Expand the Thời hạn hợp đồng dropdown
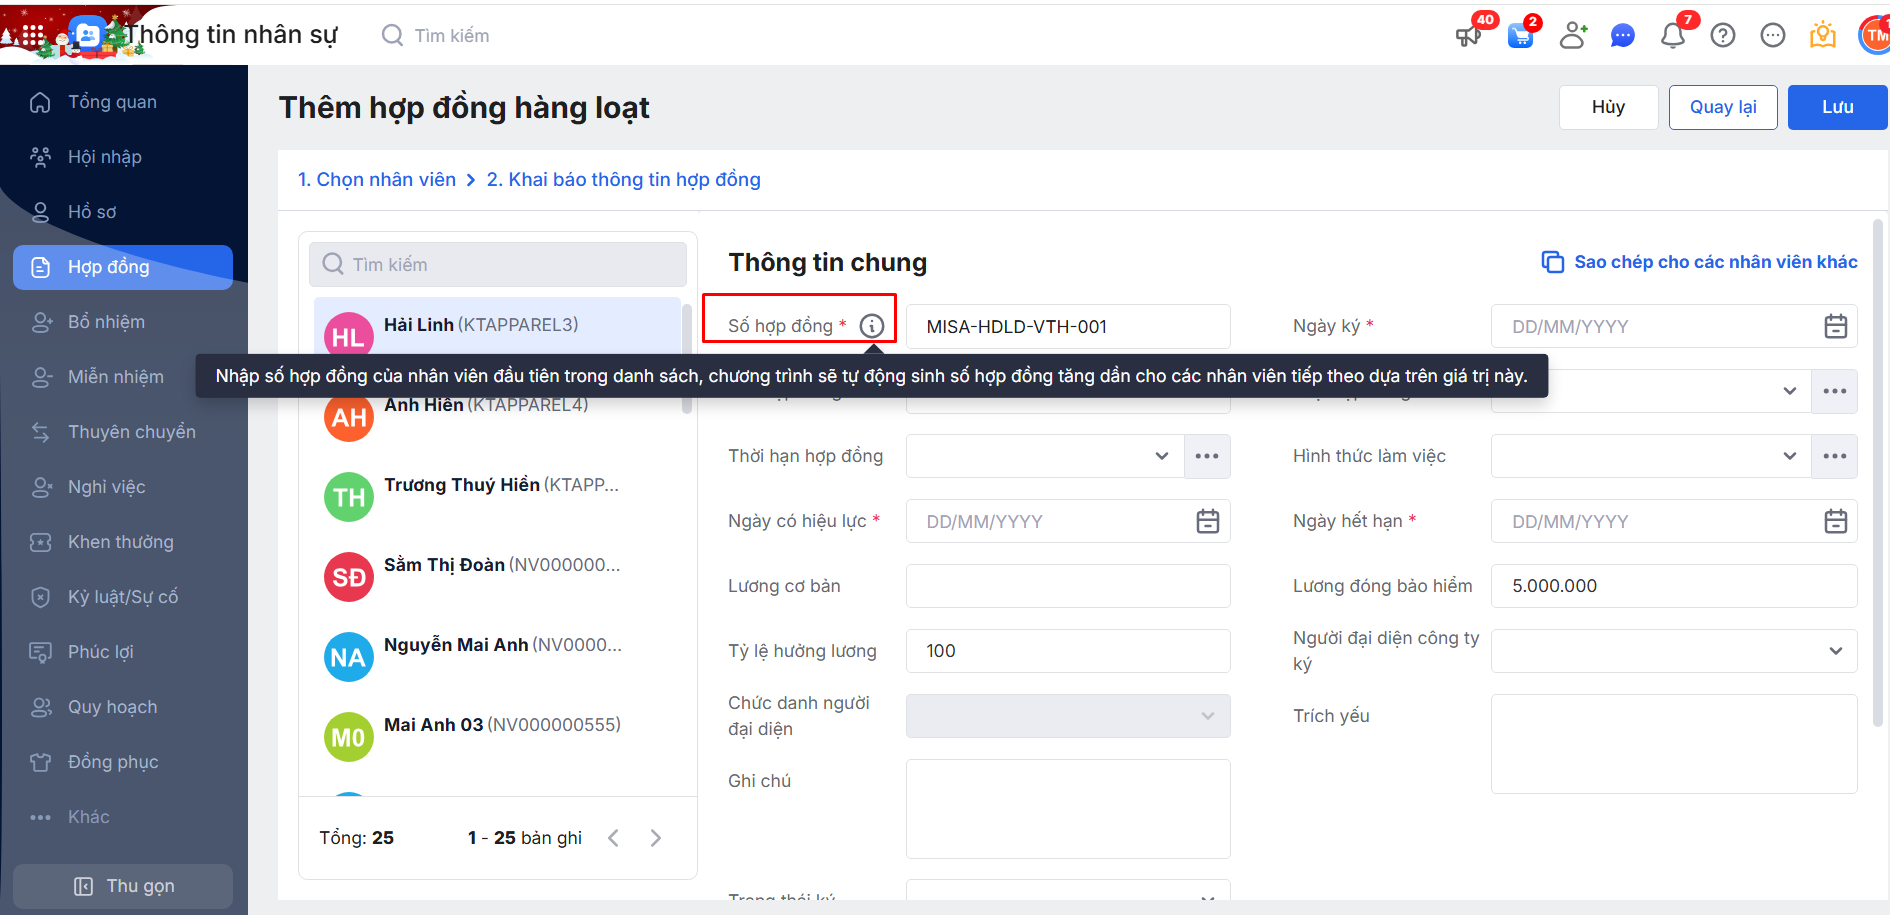 tap(1161, 456)
